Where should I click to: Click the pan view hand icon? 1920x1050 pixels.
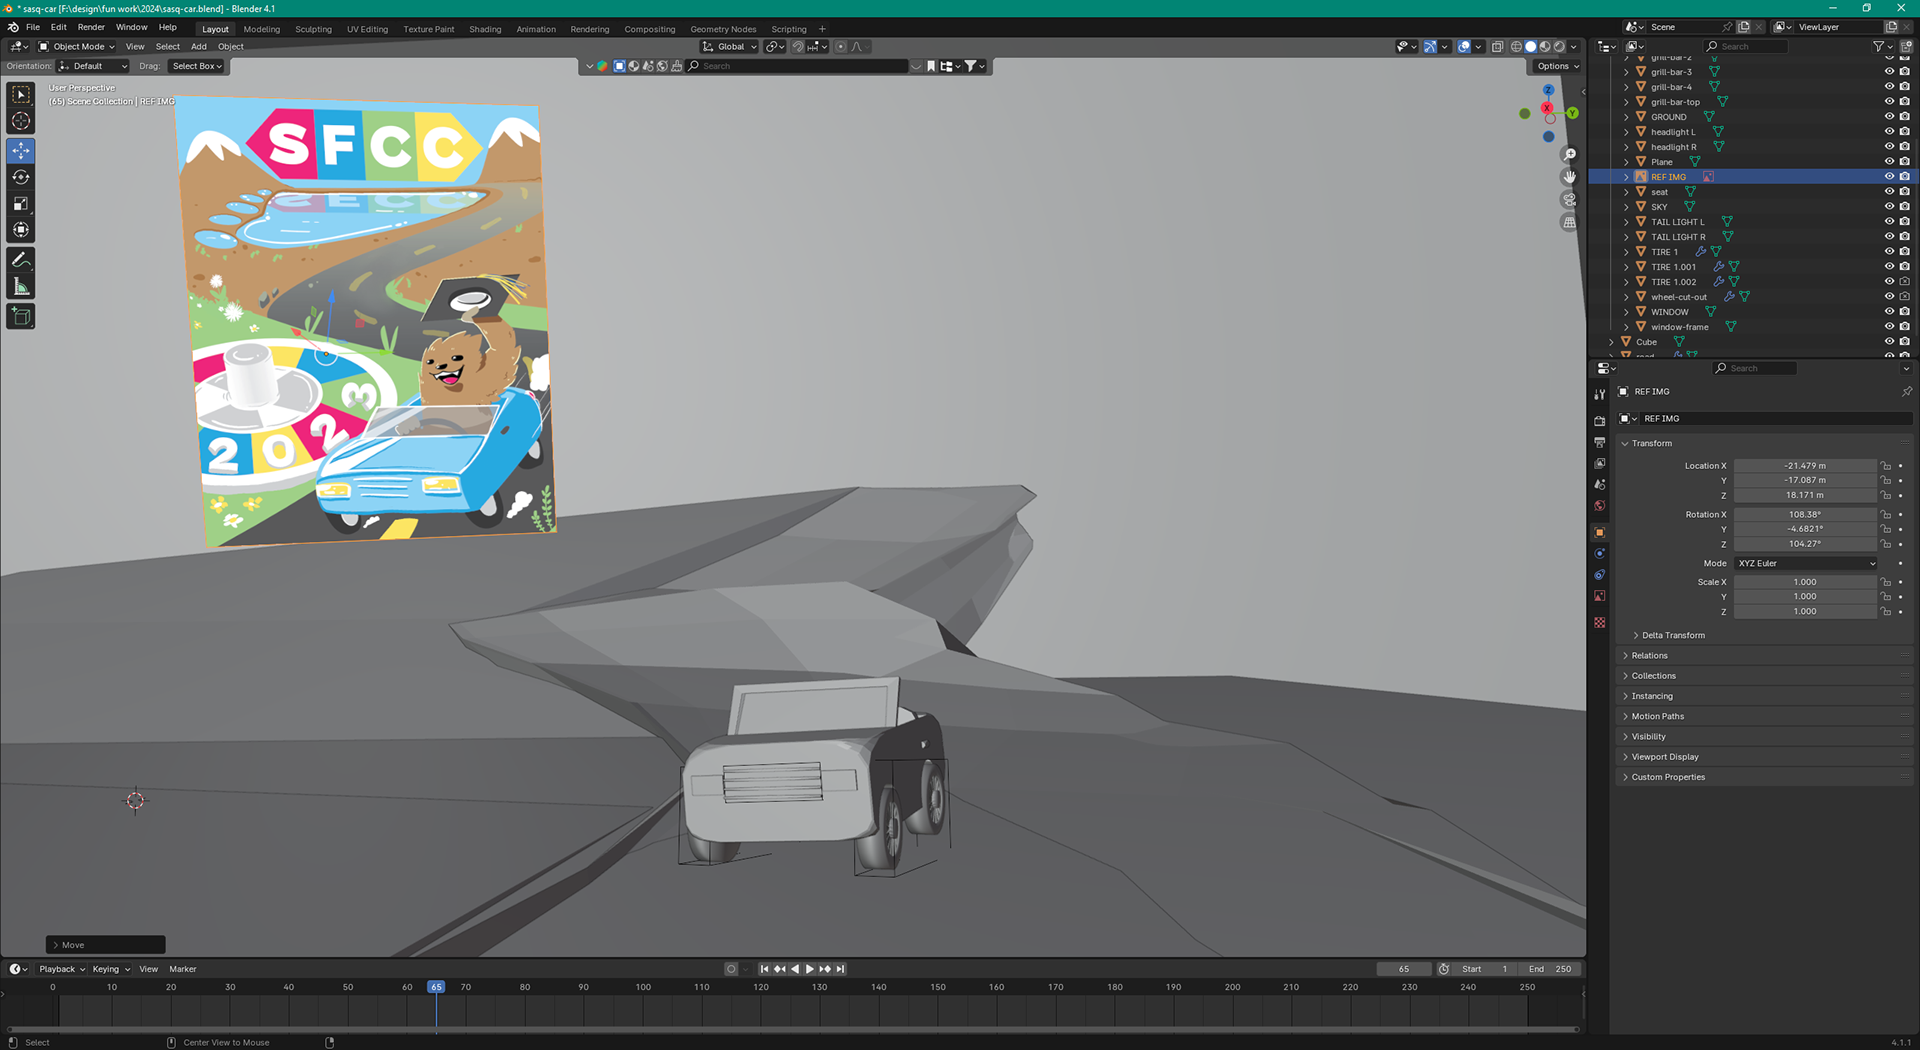point(1569,177)
